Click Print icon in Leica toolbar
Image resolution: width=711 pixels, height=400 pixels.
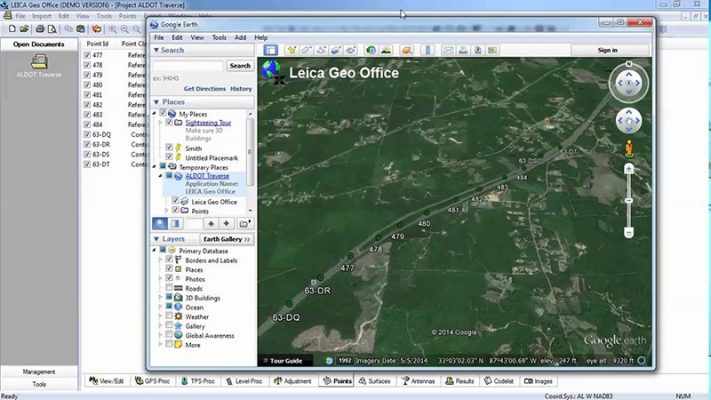pos(40,29)
